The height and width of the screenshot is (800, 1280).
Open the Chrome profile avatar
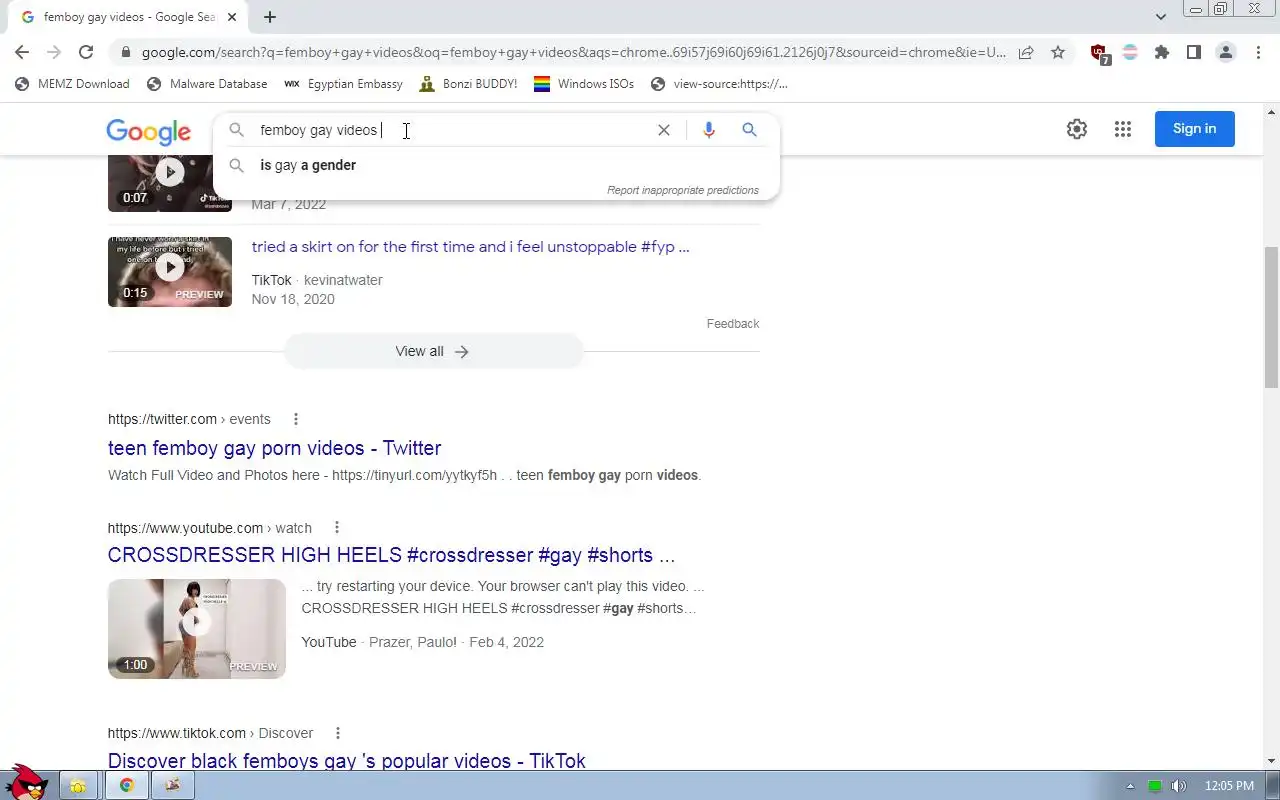(1226, 53)
